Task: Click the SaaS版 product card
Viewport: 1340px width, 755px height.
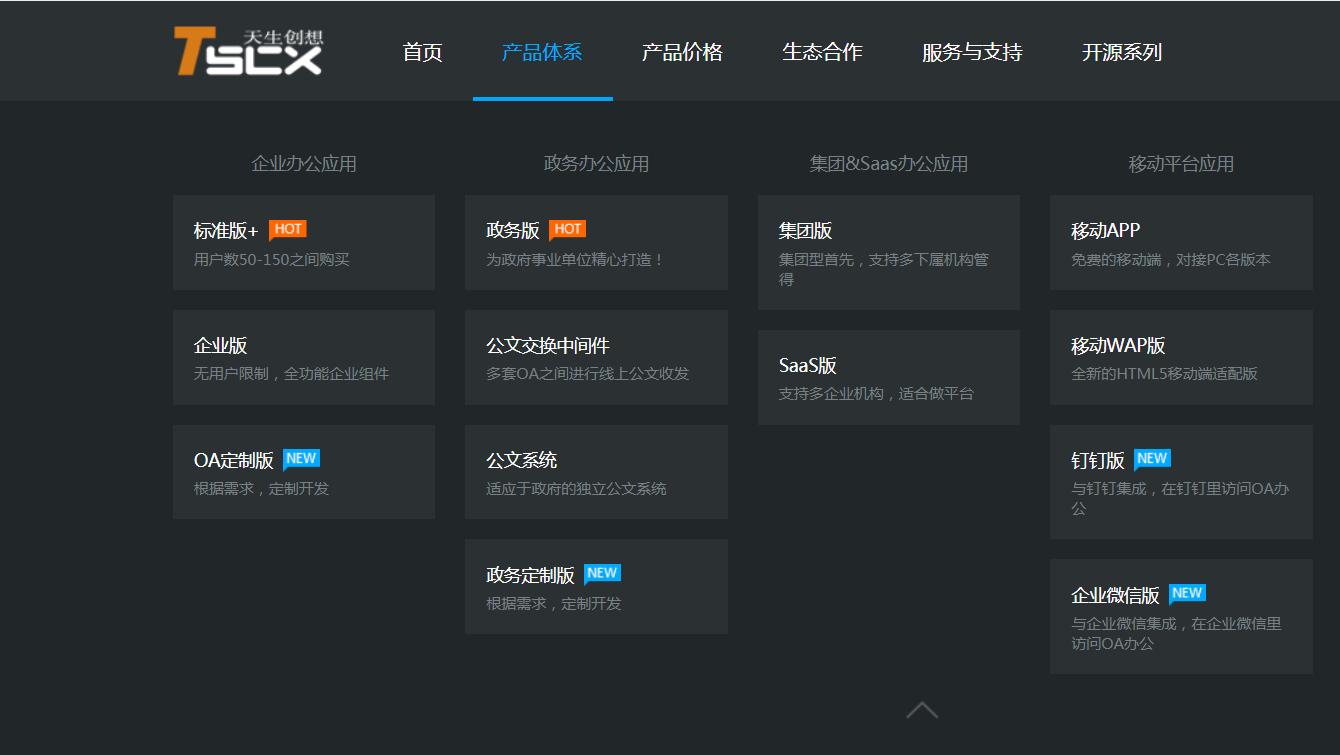Action: pos(888,377)
